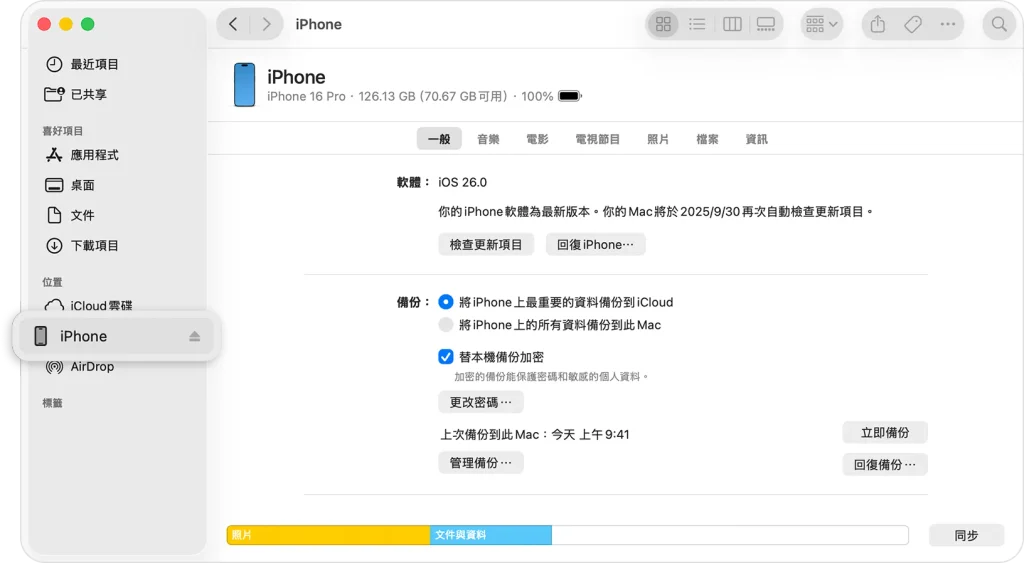The height and width of the screenshot is (563, 1024).
Task: Switch to the 照片 tab
Action: click(658, 139)
